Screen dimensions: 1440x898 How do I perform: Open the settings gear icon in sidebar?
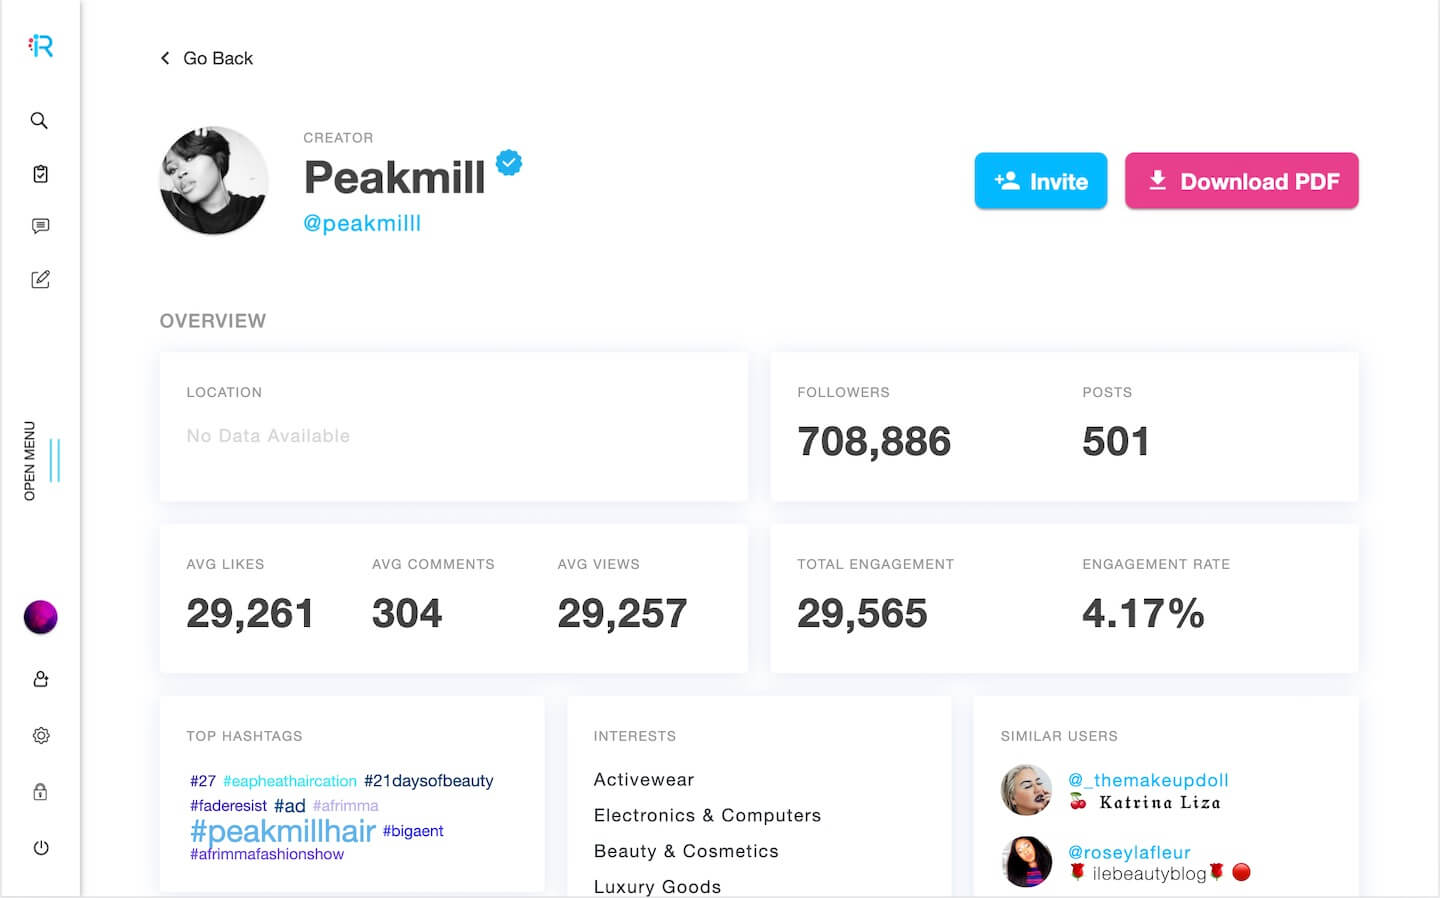tap(40, 735)
